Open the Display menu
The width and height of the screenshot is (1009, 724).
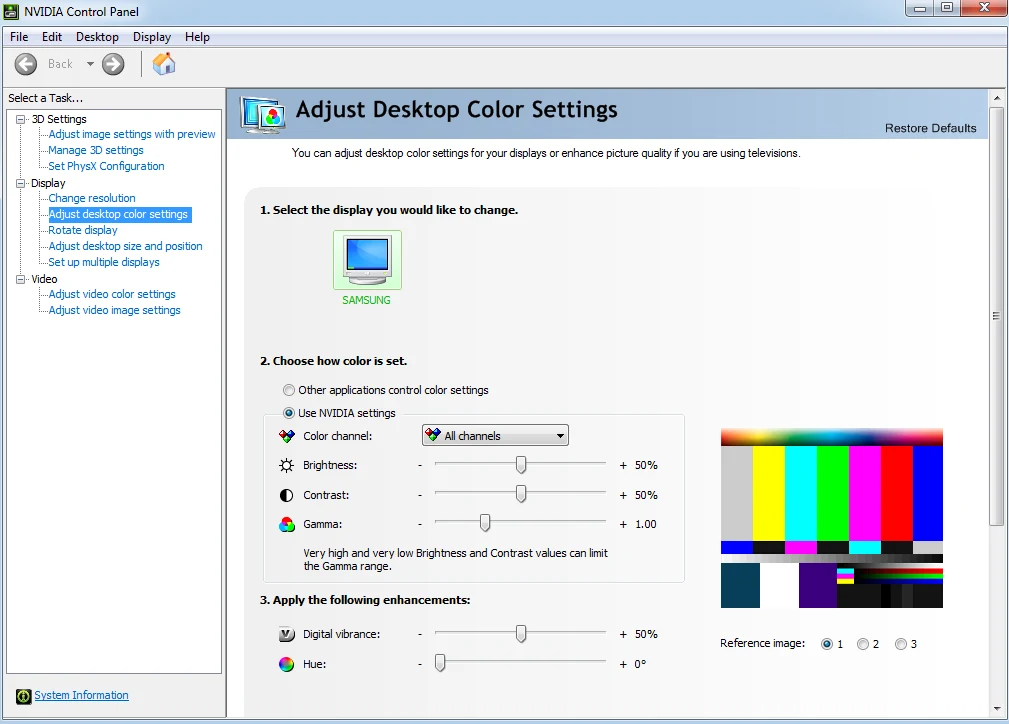[x=152, y=37]
